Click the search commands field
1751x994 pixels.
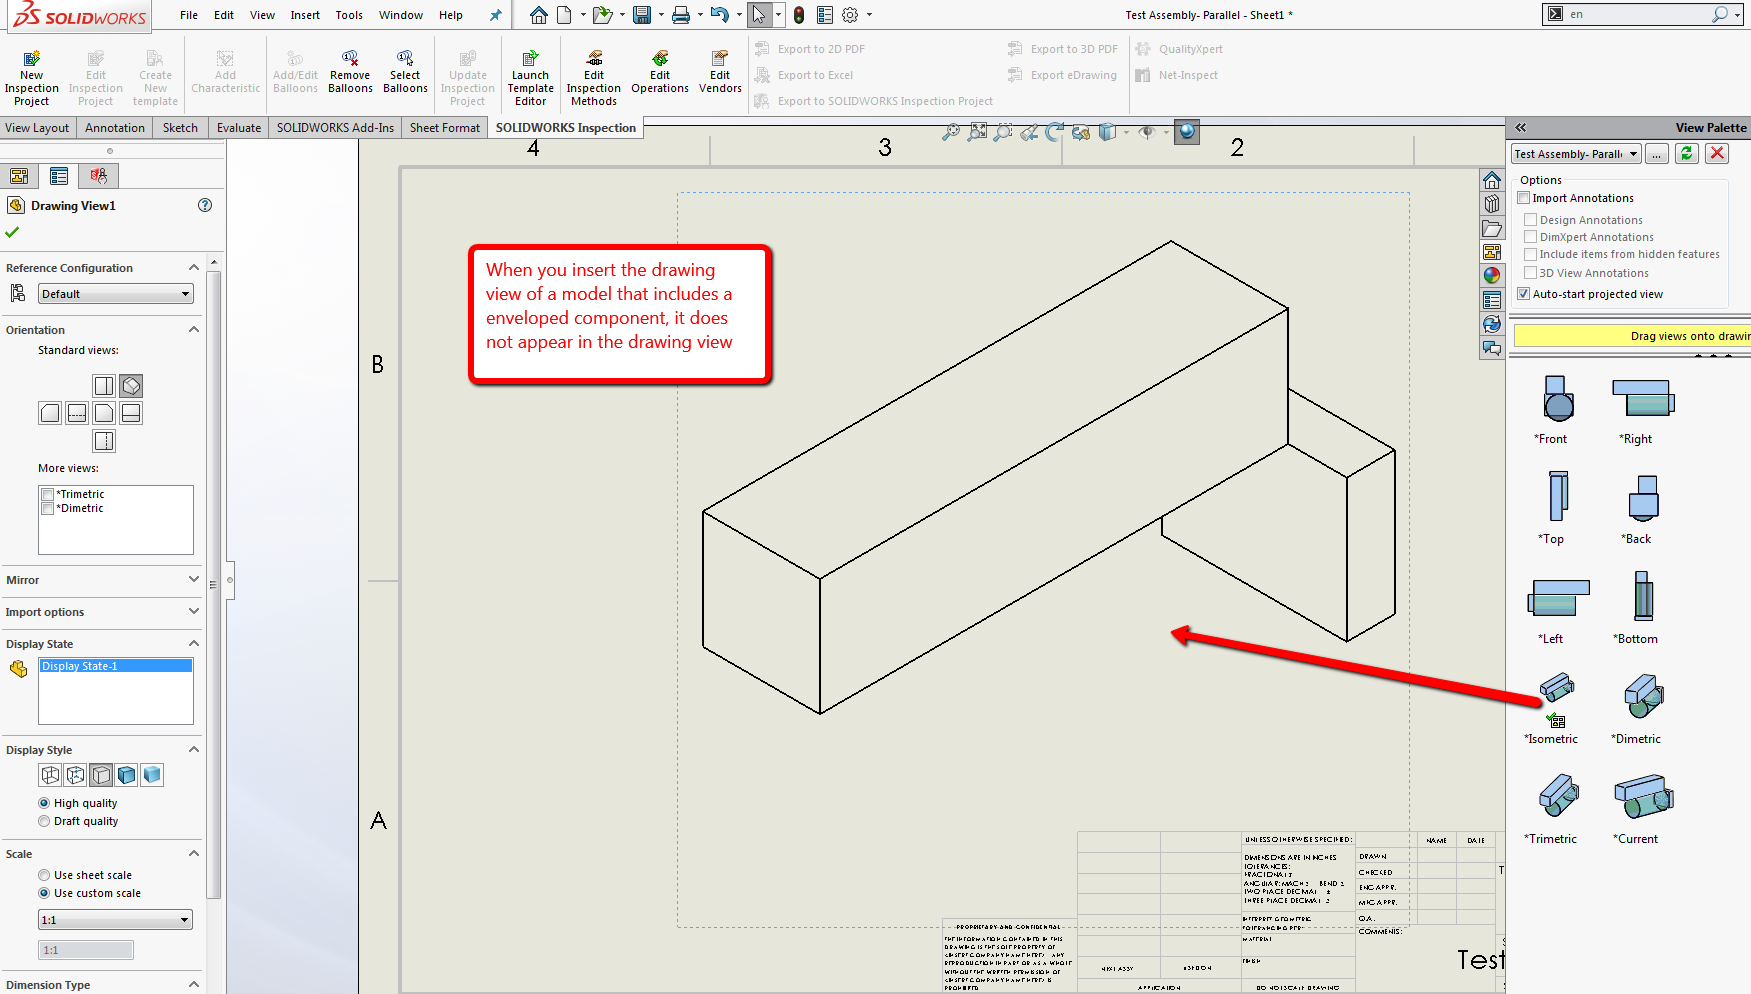1643,14
